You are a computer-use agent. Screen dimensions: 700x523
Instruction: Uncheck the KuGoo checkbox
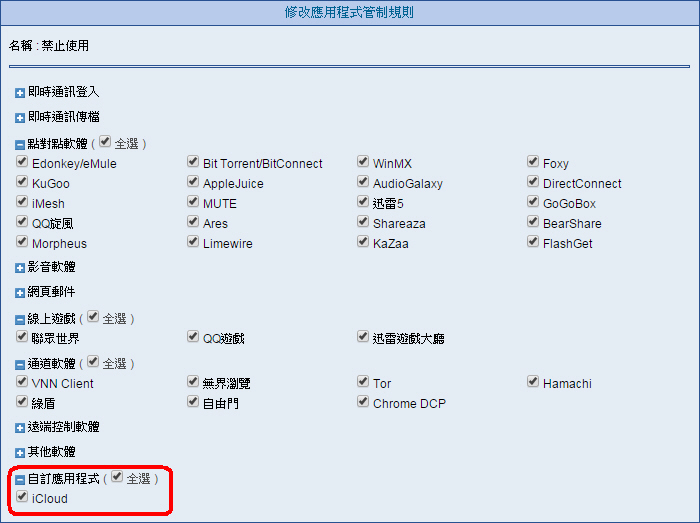pos(22,181)
